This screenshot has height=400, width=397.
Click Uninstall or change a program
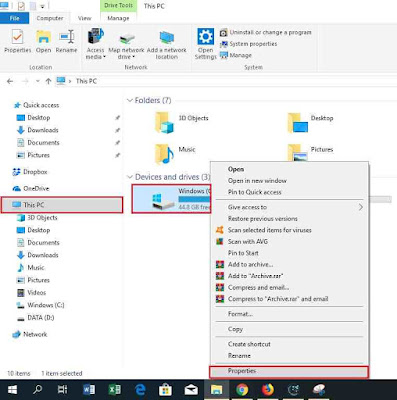(x=266, y=32)
